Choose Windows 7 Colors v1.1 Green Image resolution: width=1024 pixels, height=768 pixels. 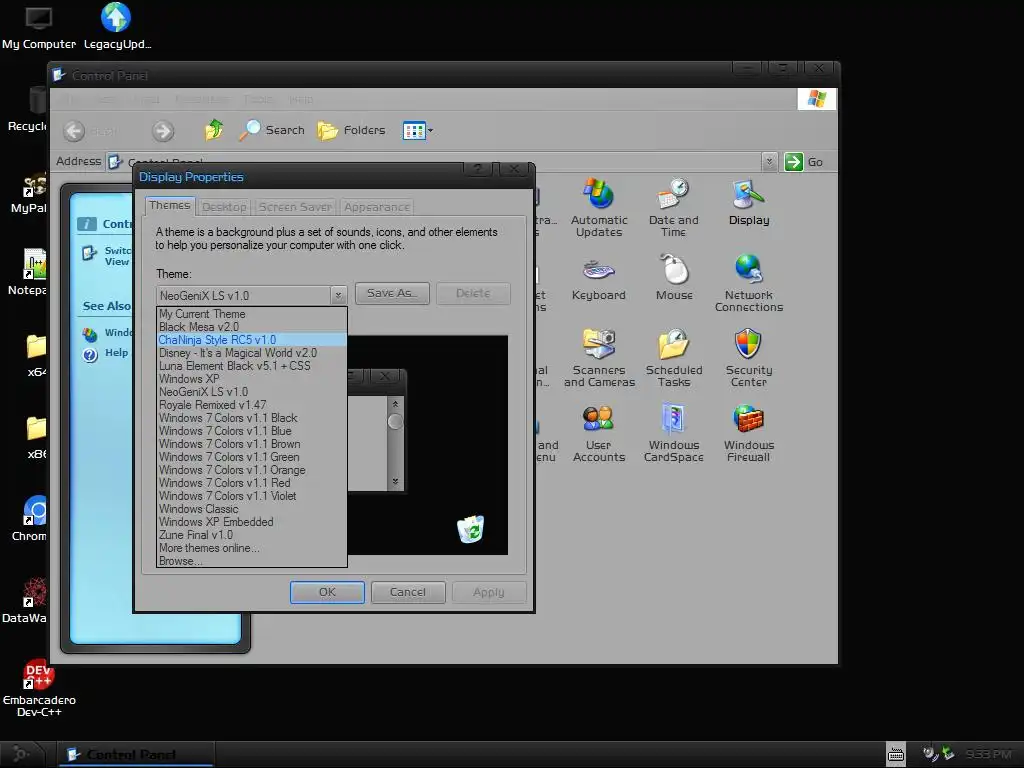click(251, 457)
